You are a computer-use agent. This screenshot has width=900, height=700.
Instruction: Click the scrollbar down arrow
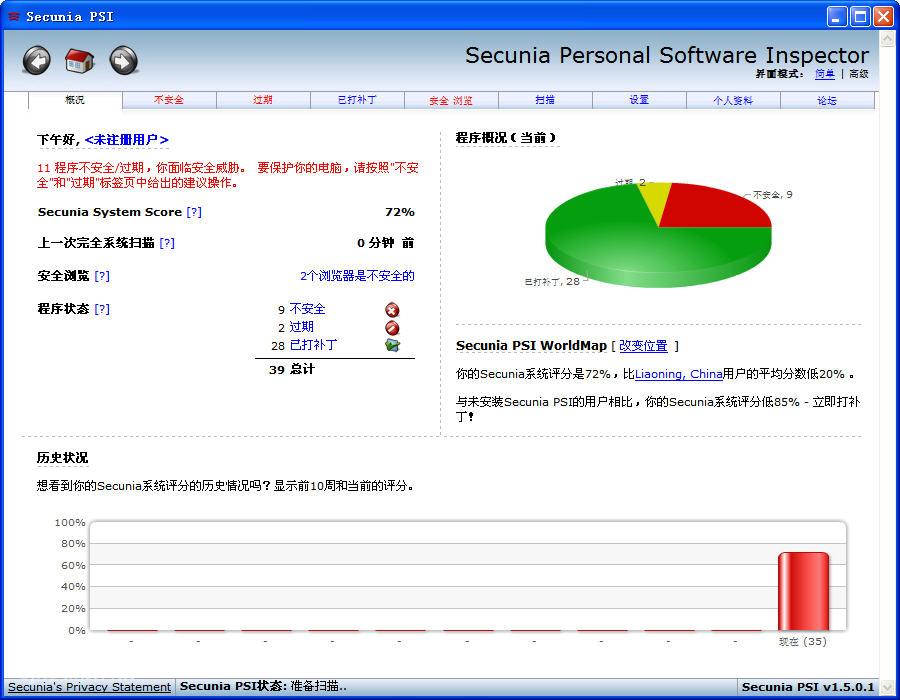tap(887, 686)
